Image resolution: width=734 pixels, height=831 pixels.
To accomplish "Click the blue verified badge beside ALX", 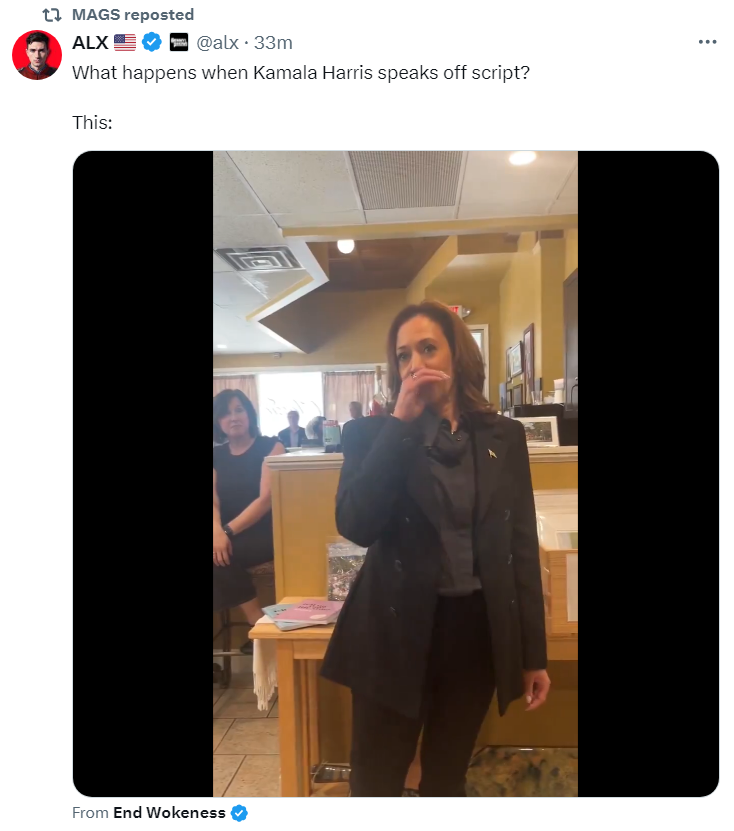I will 152,42.
